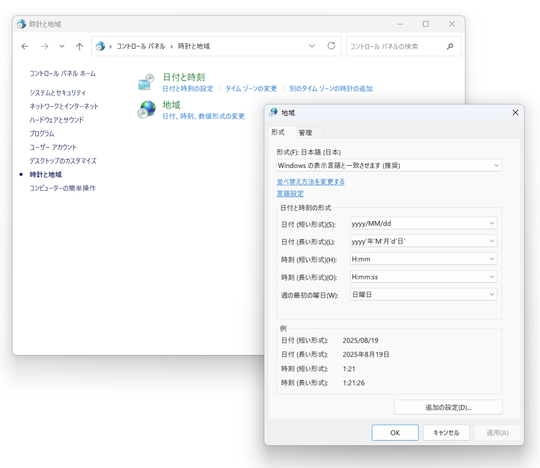
Task: Click the Forward navigation arrow
Action: tap(45, 46)
